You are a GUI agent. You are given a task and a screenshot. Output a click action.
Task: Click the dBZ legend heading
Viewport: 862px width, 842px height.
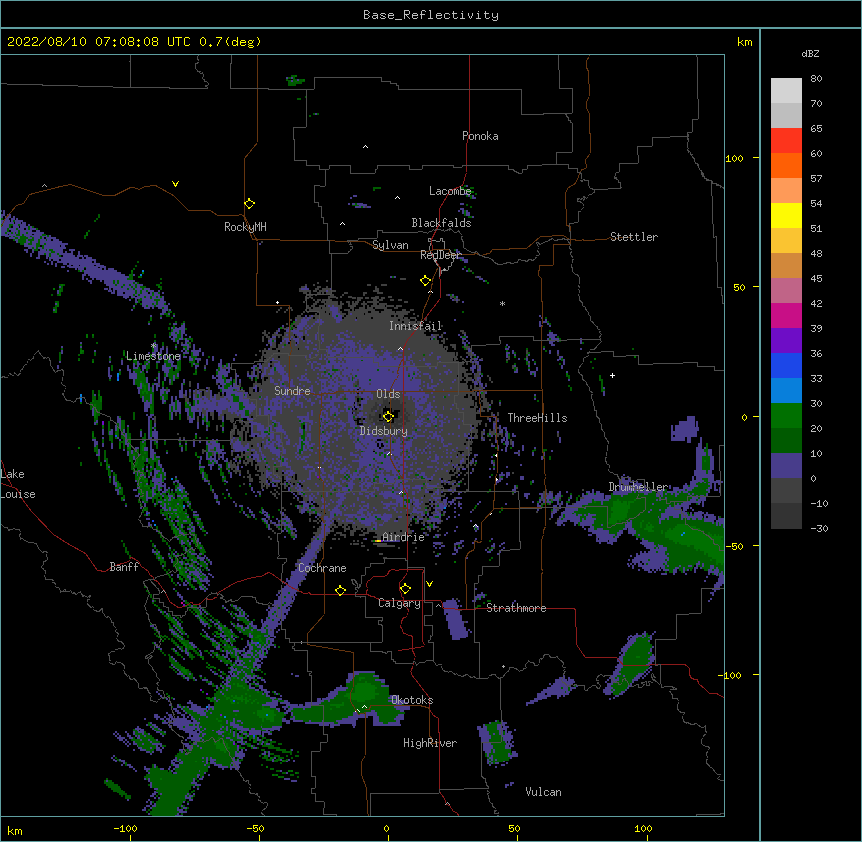pos(810,54)
